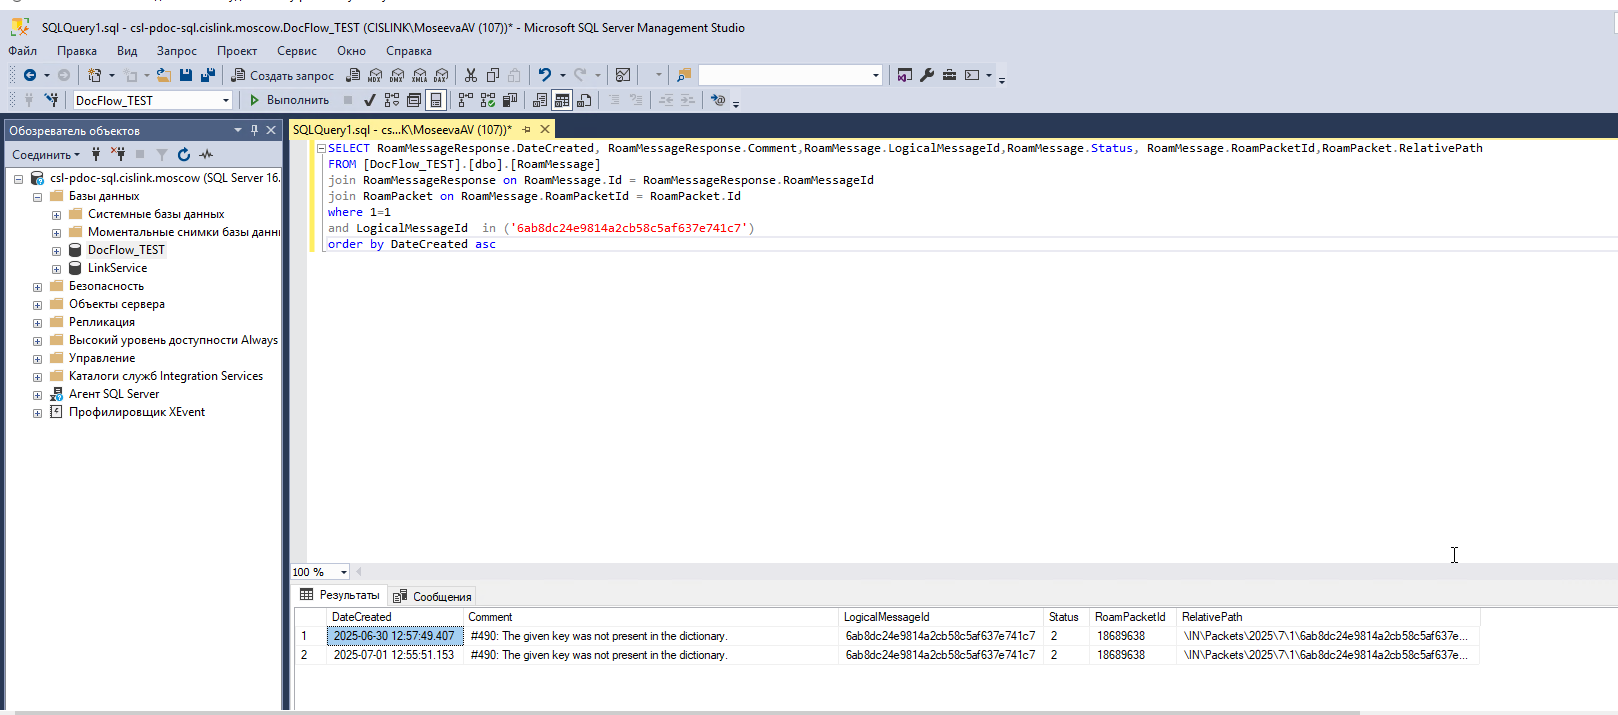Toggle include live query statistics
Screen dimensions: 1618x715
(488, 100)
